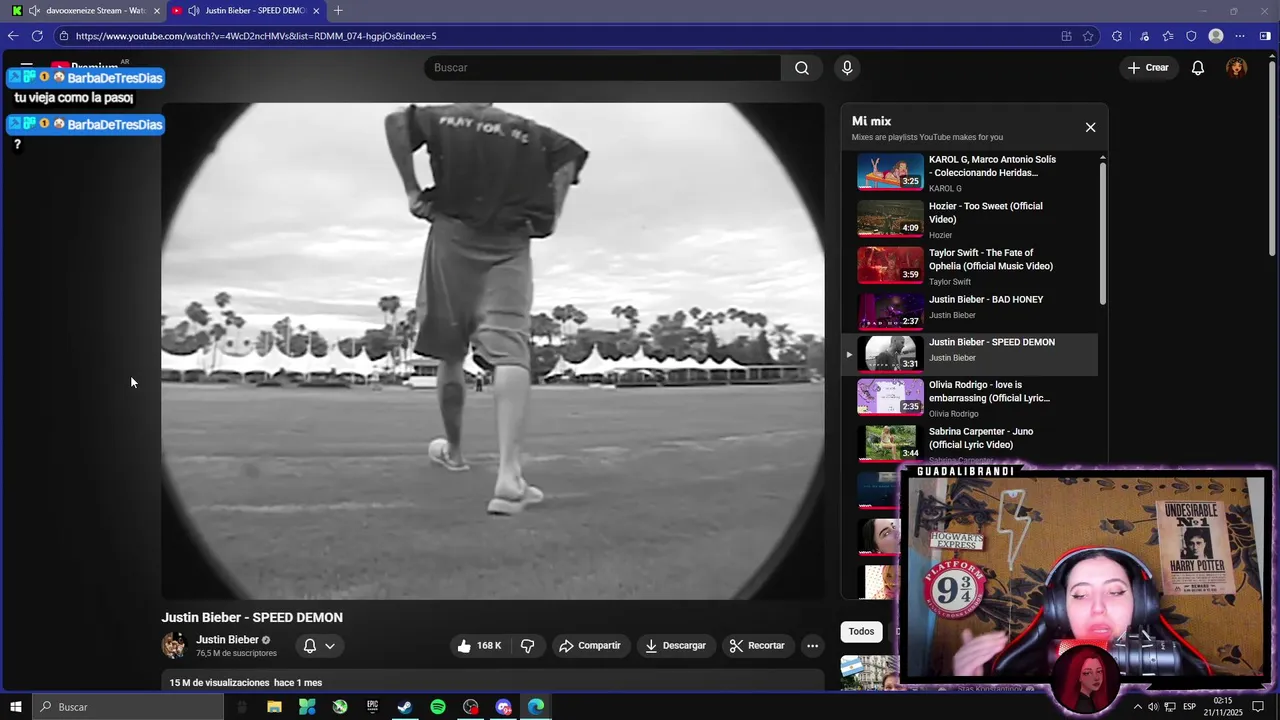Screen dimensions: 1280x720
Task: Open Epic Games launcher from taskbar
Action: (x=372, y=707)
